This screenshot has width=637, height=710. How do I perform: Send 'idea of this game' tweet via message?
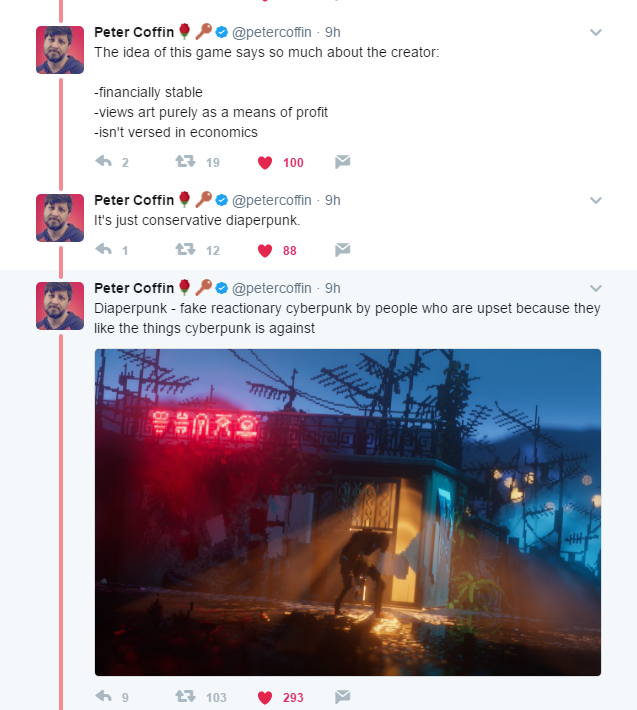(x=343, y=162)
